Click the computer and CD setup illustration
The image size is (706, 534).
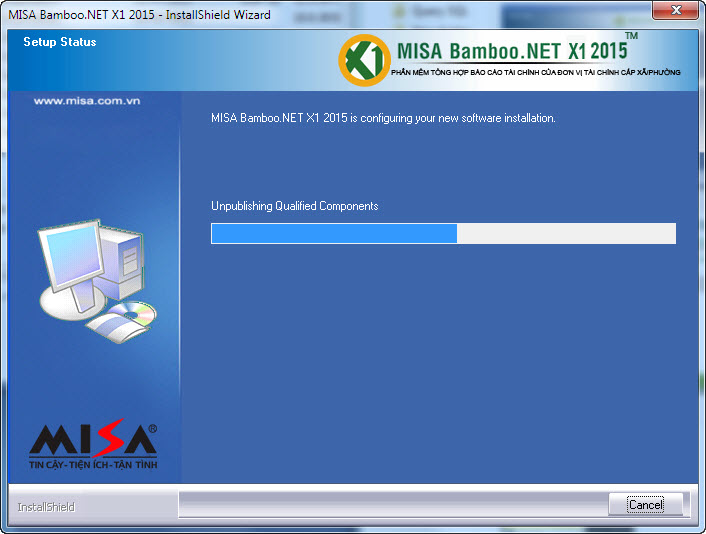click(97, 281)
